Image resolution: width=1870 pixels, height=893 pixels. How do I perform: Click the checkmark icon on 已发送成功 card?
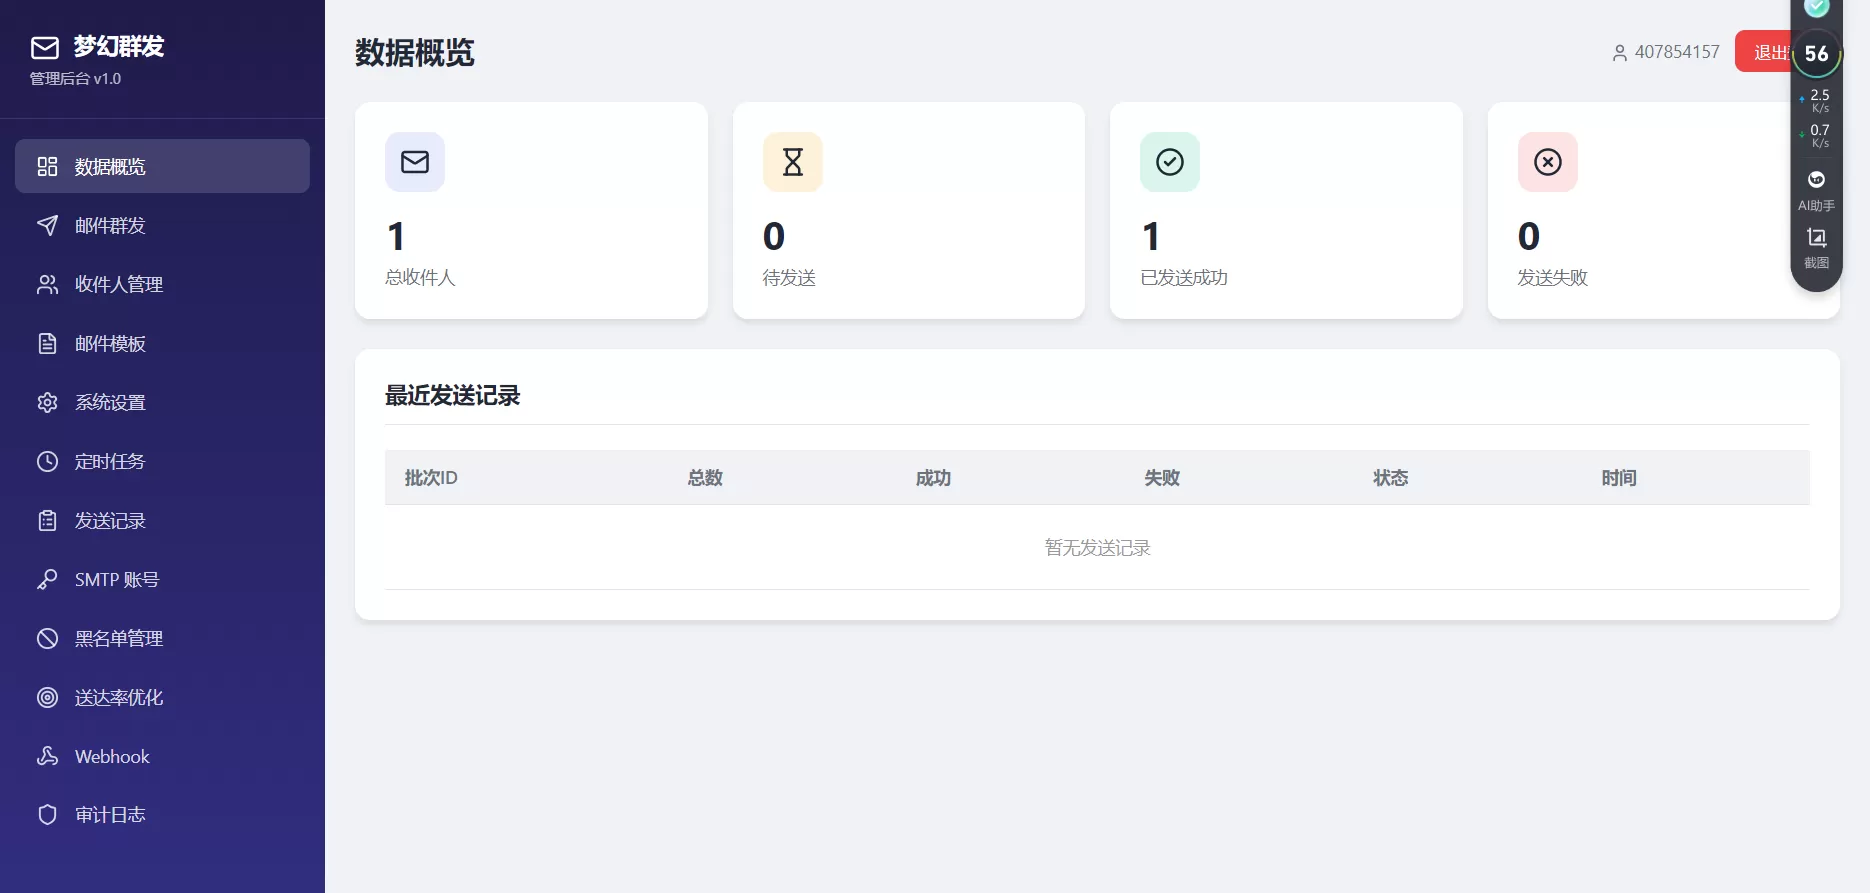click(x=1170, y=162)
